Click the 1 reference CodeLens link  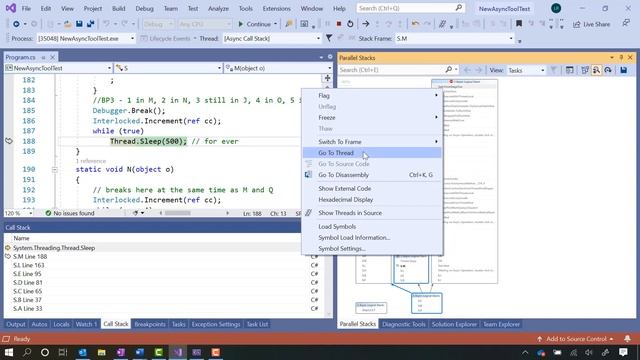(91, 161)
